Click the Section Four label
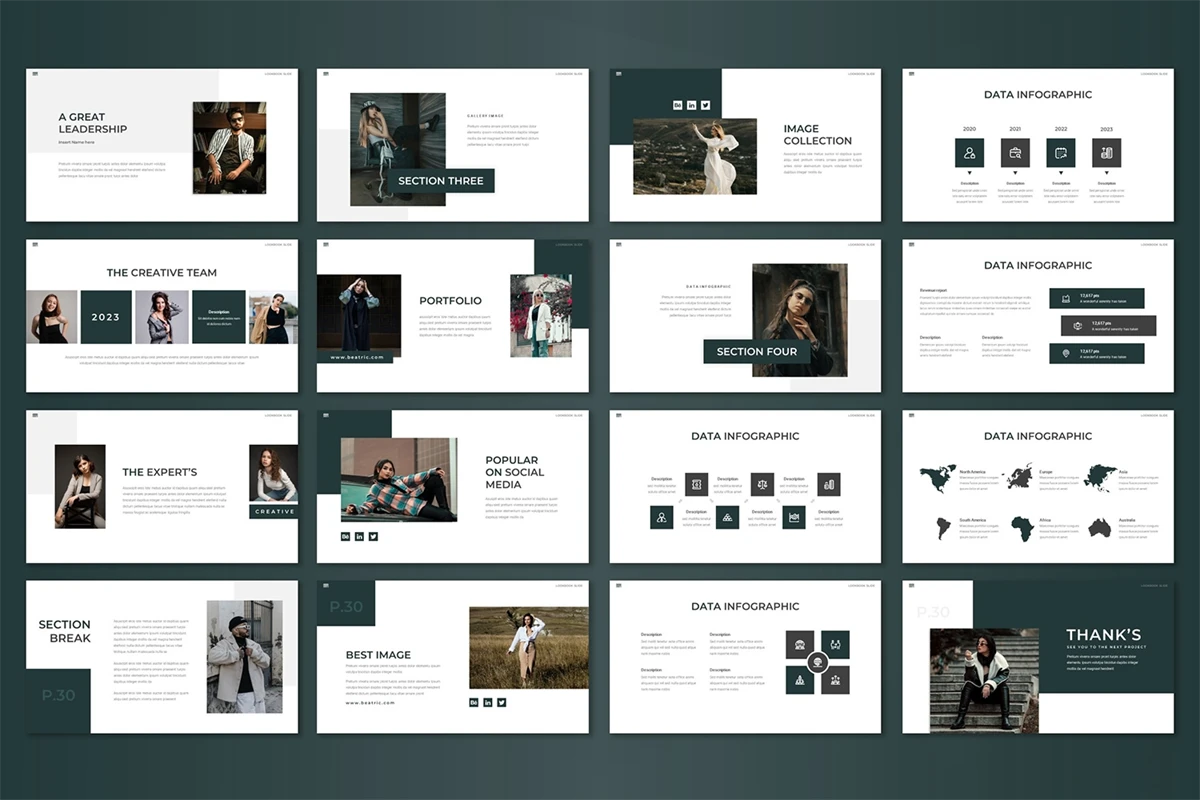 pos(757,352)
